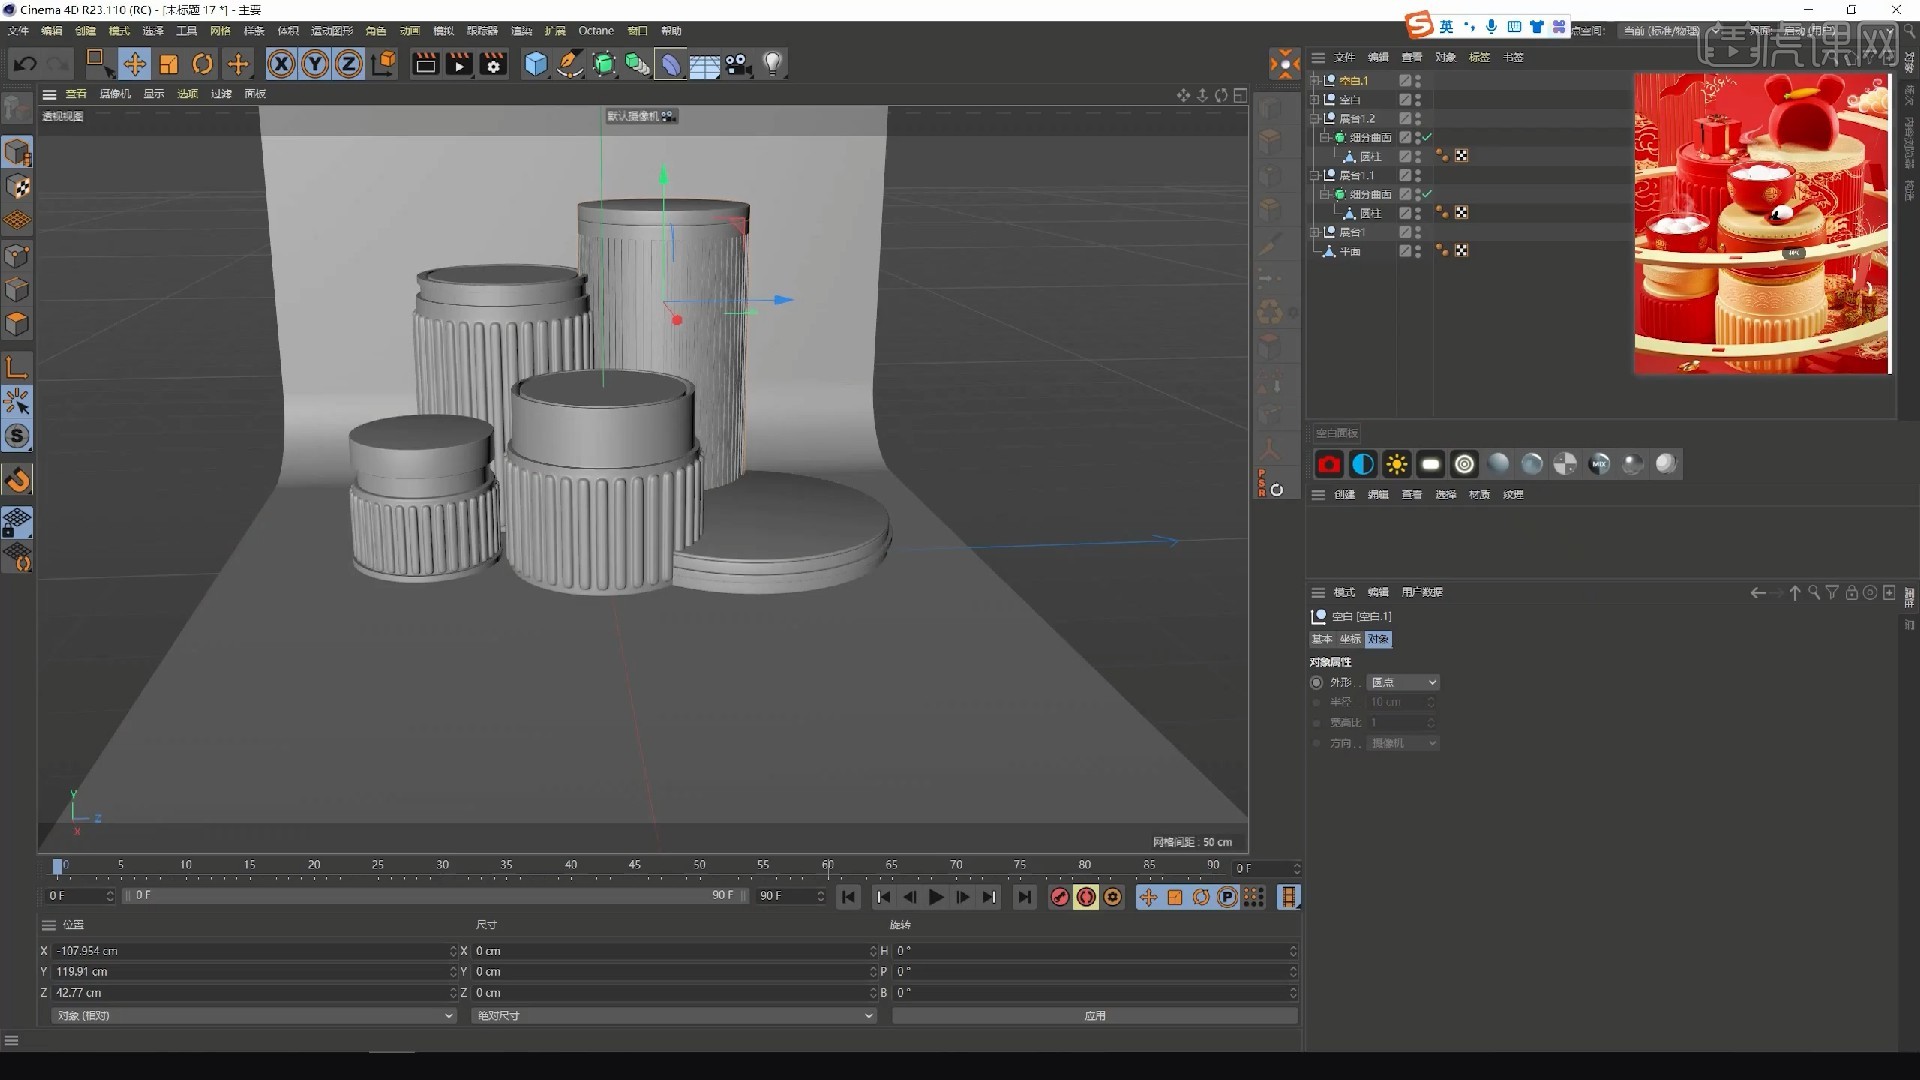Disable first 细分曲面 green checkmark
The image size is (1920, 1080).
coord(1428,137)
